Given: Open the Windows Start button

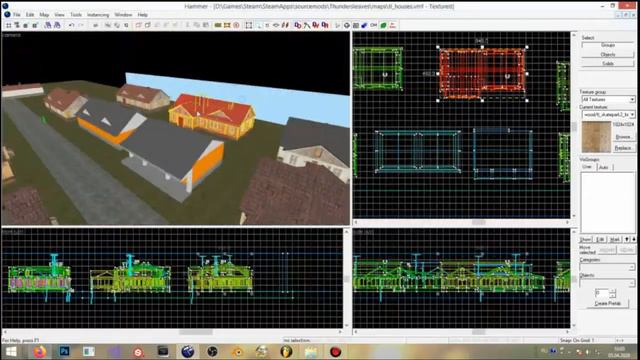Looking at the screenshot, I should 11,351.
